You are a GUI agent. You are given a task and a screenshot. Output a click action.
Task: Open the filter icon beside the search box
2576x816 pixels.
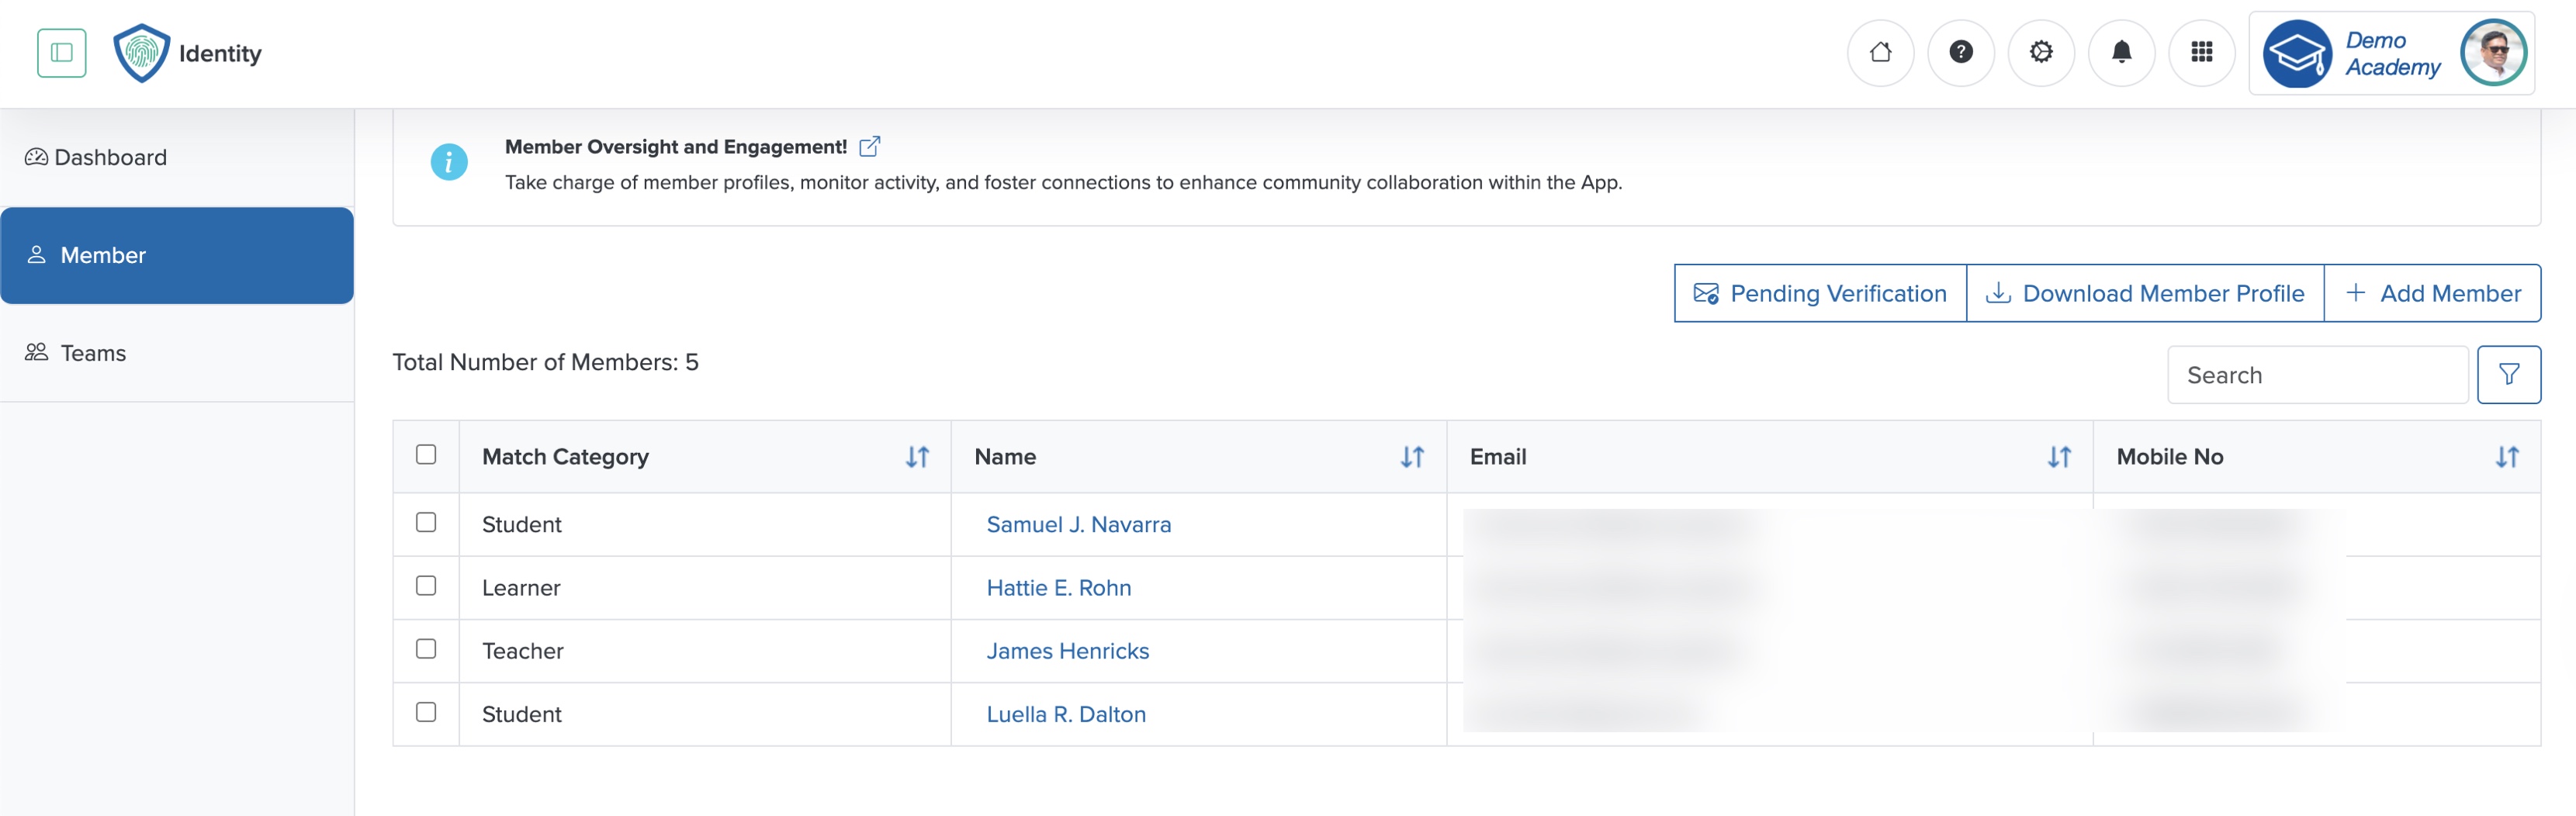[x=2510, y=374]
